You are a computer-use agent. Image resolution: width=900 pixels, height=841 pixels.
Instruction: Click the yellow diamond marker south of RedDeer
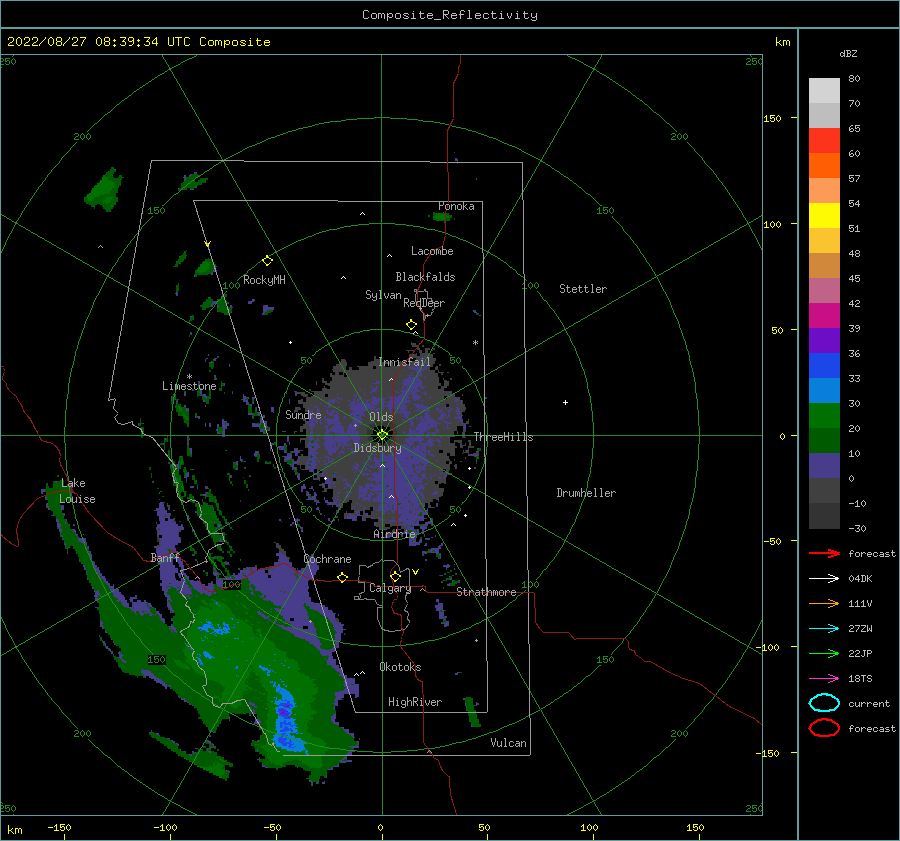click(x=412, y=325)
